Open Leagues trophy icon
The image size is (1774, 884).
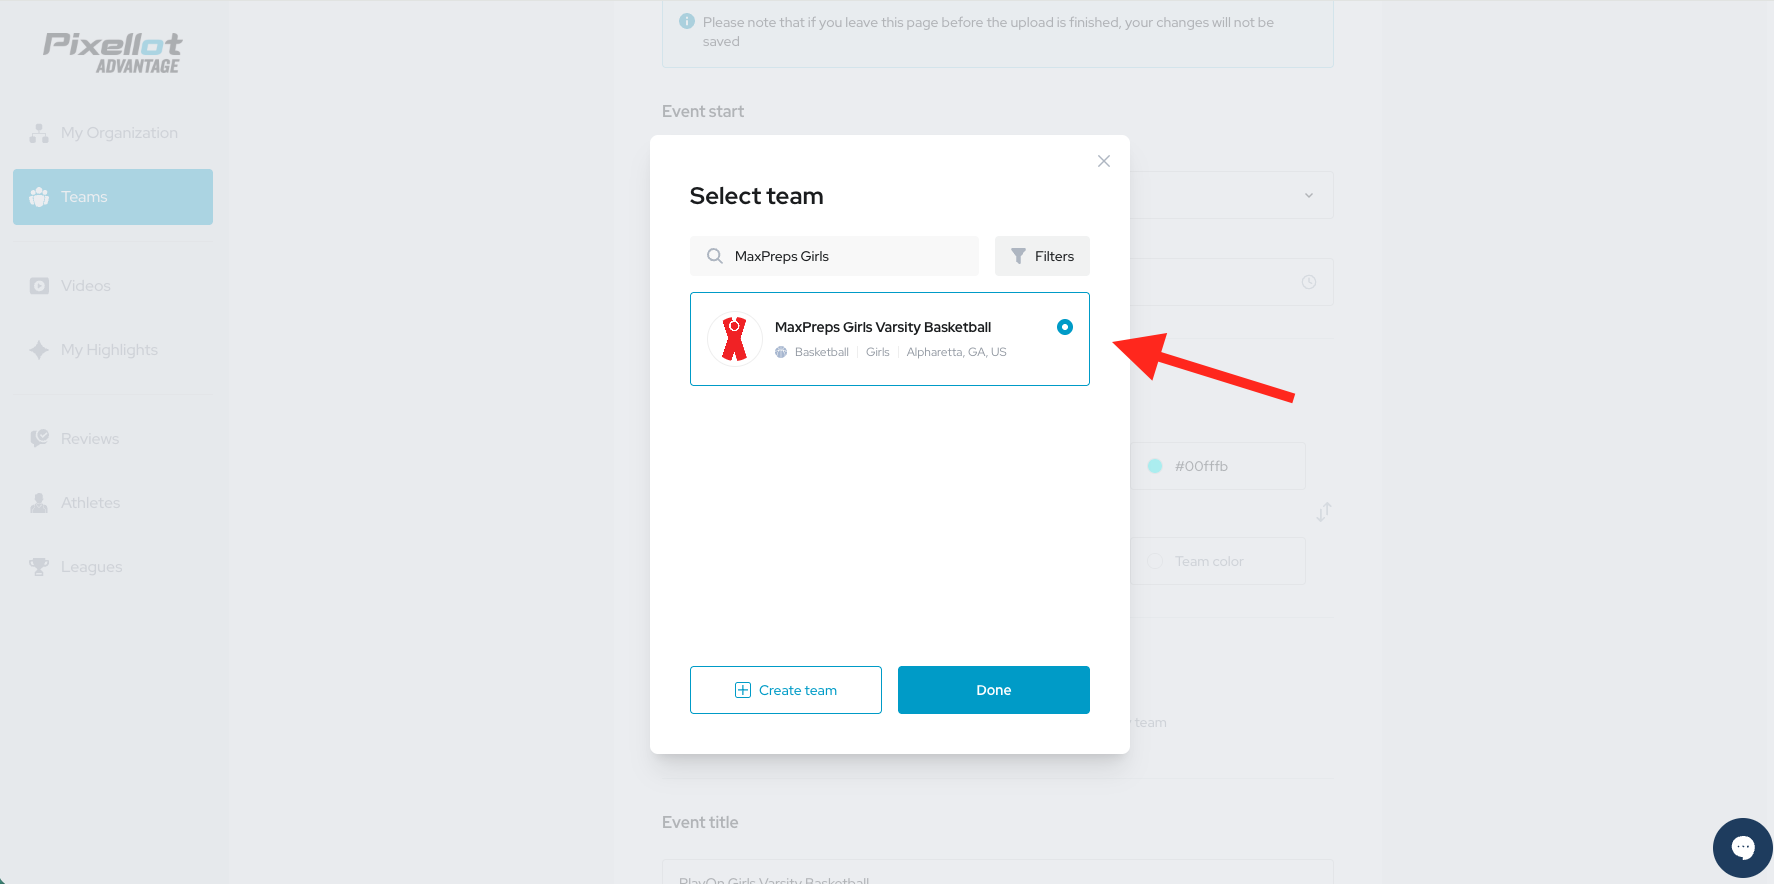39,567
